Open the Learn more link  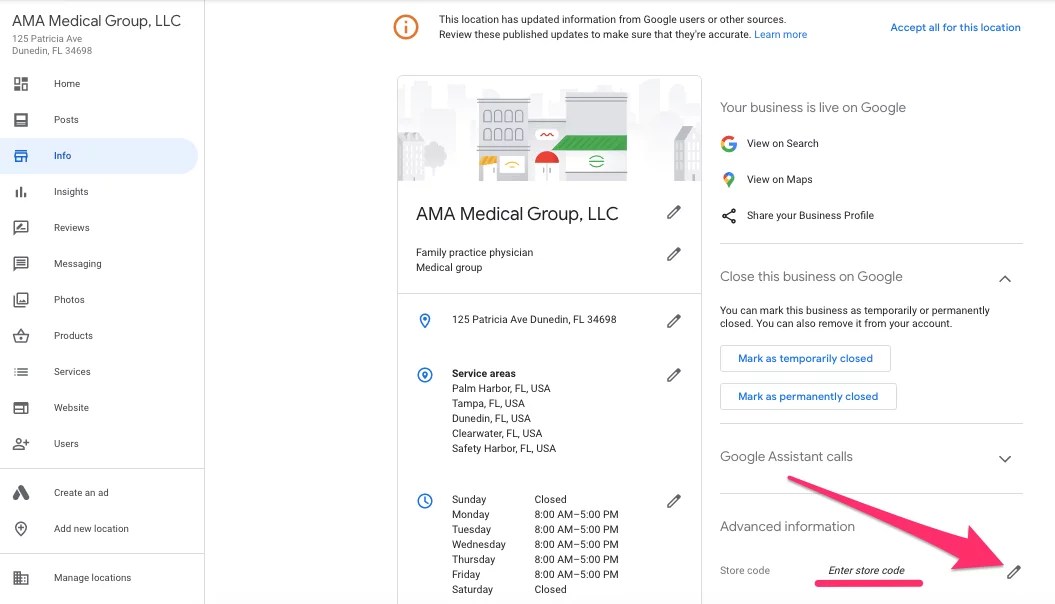point(780,34)
